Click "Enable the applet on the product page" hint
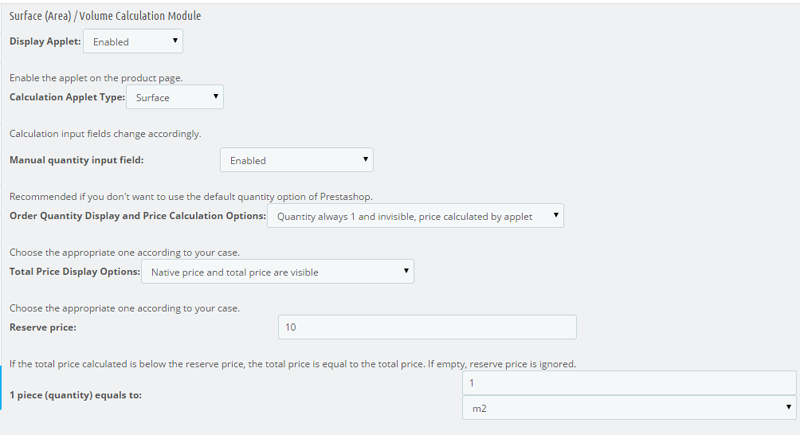This screenshot has height=435, width=800. click(x=96, y=77)
